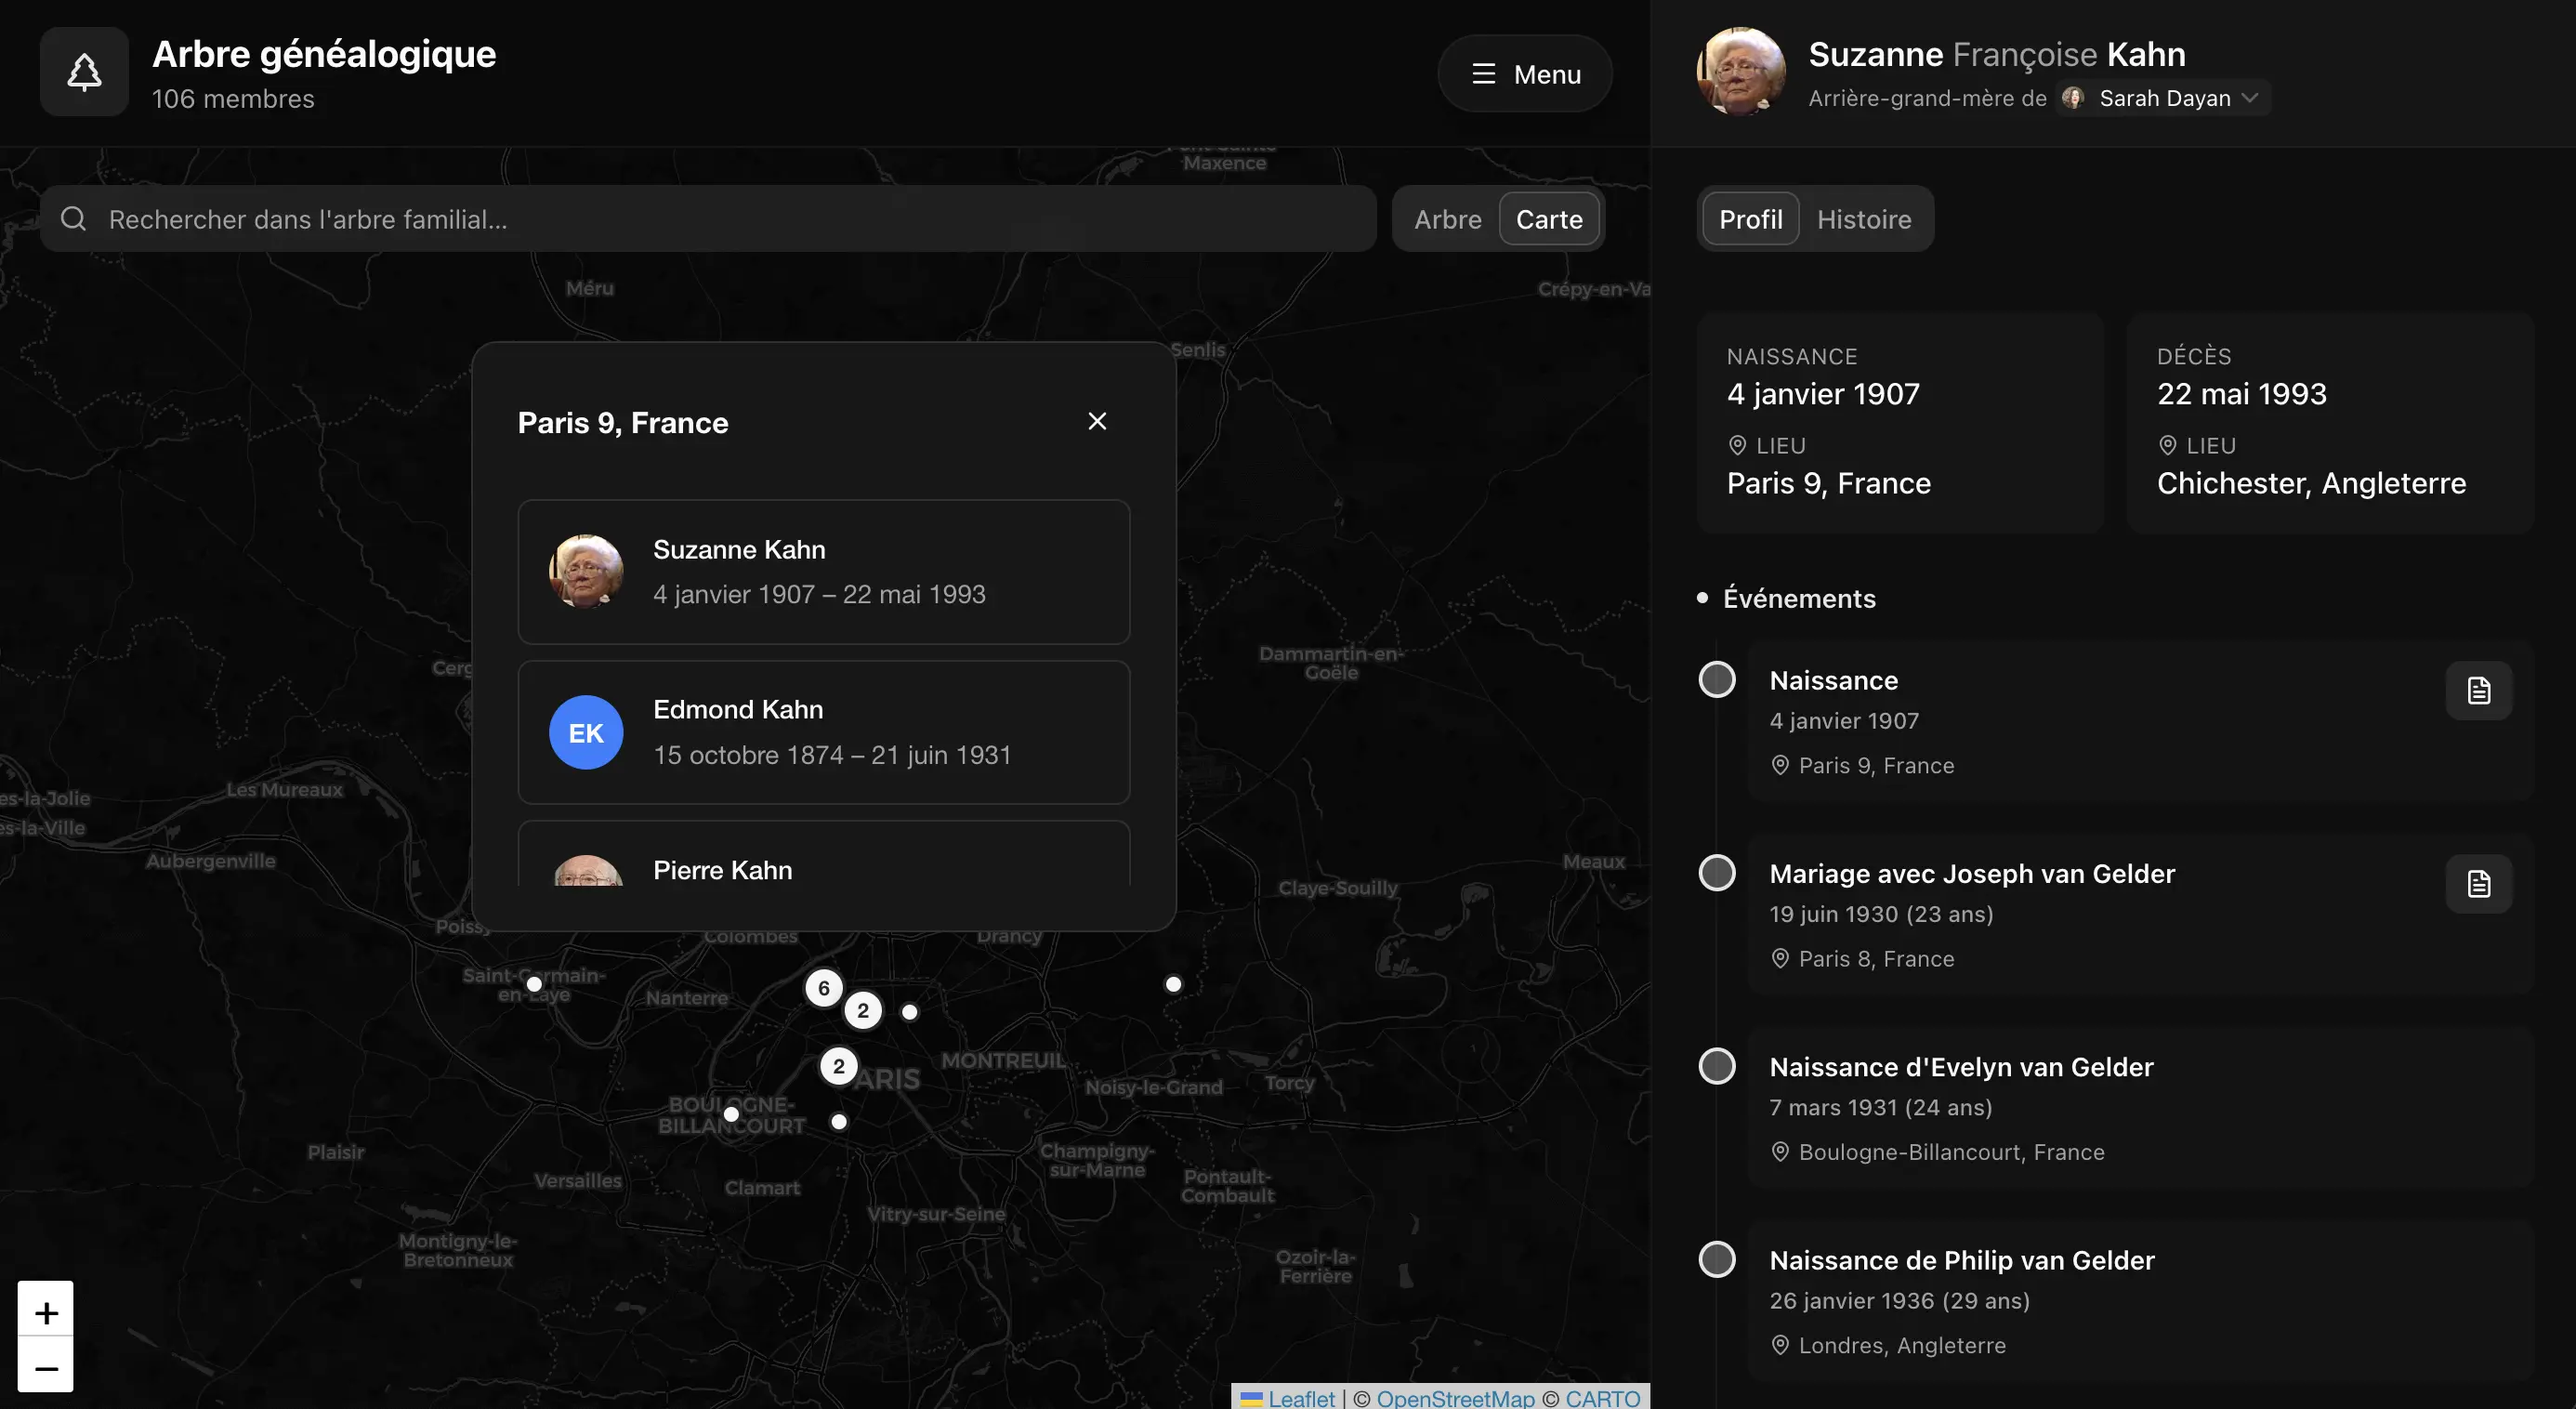The image size is (2576, 1409).
Task: Select the Histoire tab
Action: coord(1863,219)
